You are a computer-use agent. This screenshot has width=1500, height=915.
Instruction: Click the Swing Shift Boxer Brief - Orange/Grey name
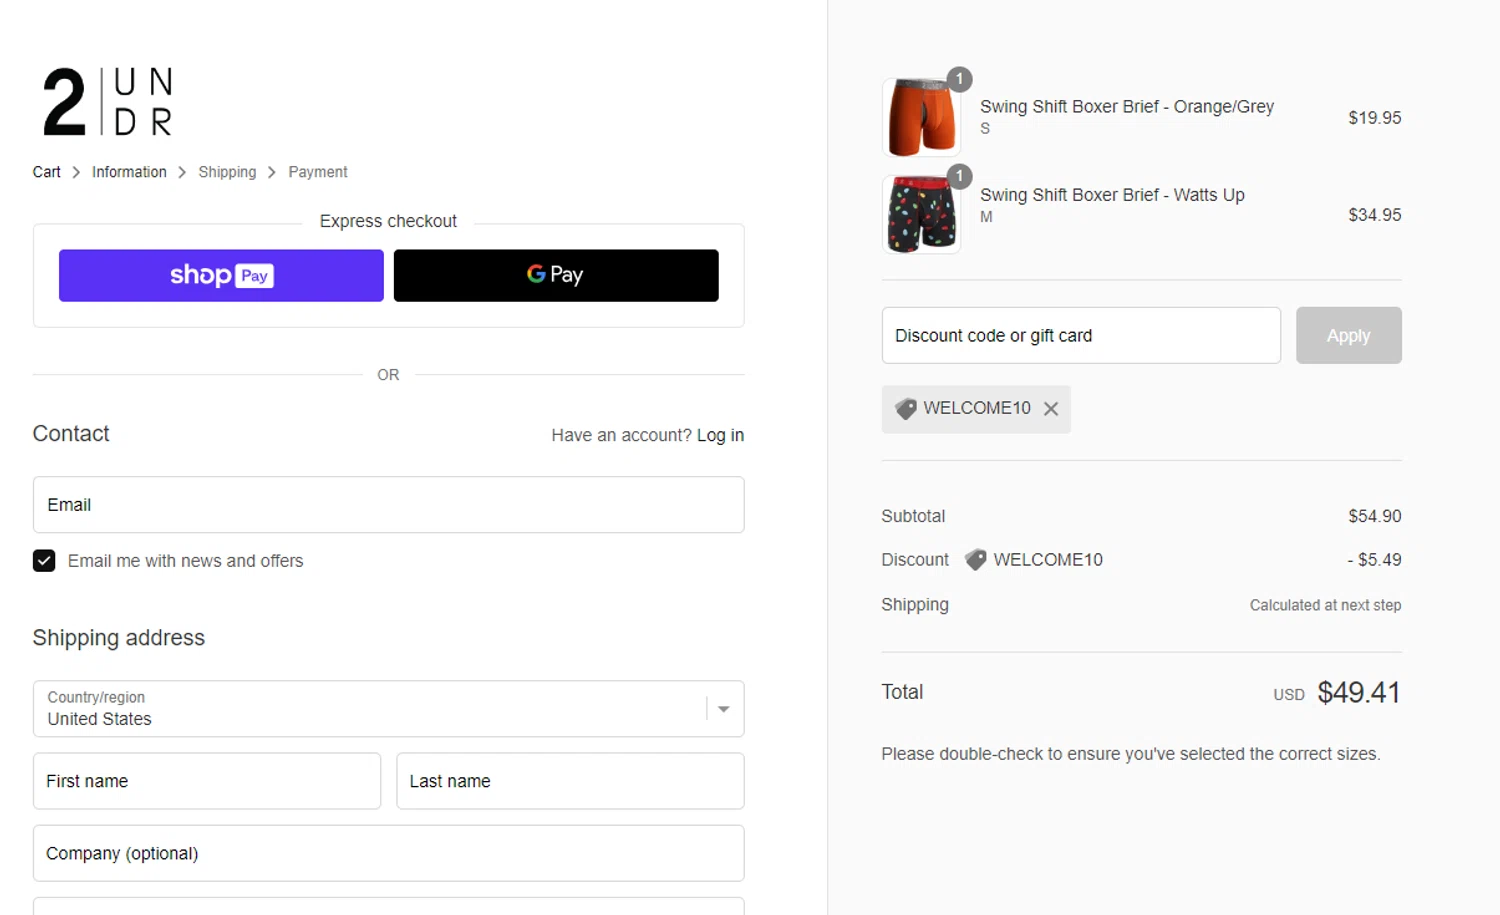click(x=1127, y=106)
